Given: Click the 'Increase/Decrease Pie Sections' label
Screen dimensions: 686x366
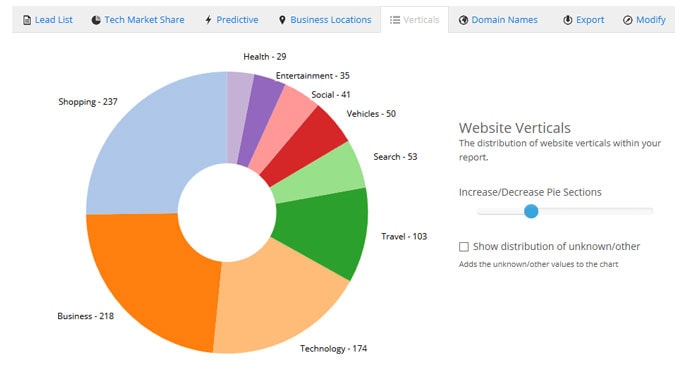Looking at the screenshot, I should [530, 192].
